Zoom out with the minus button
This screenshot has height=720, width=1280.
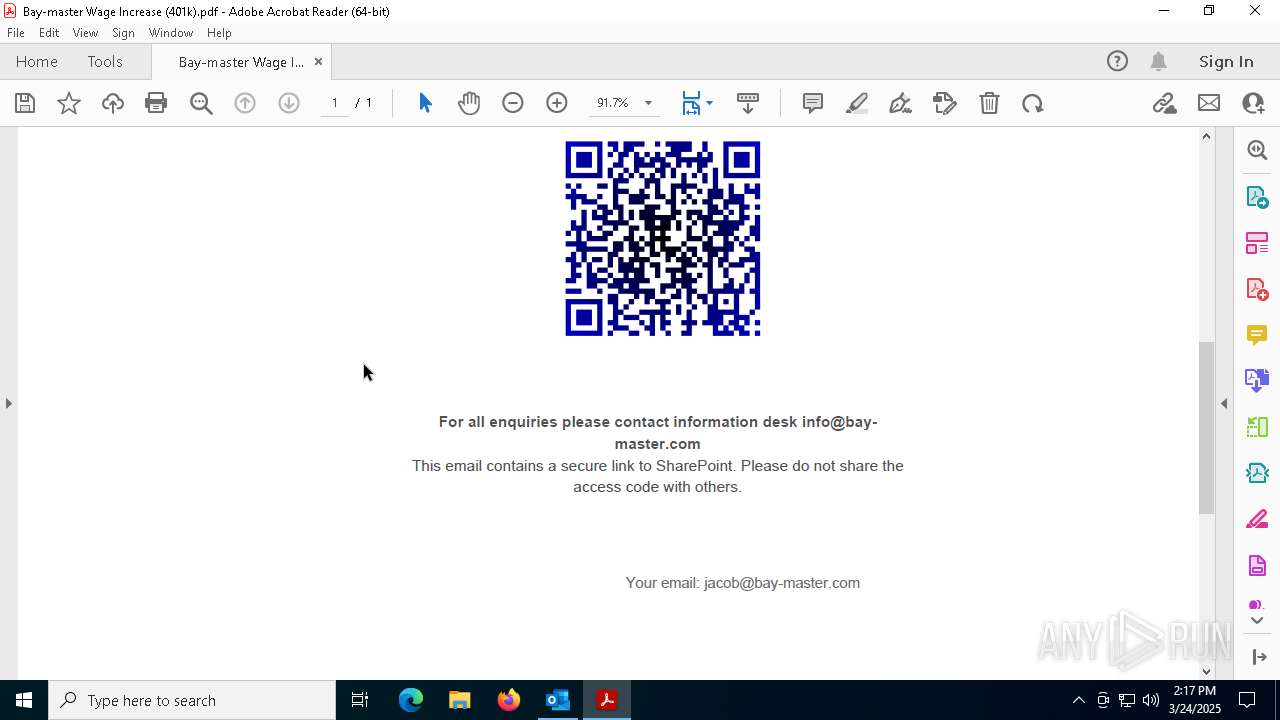tap(513, 103)
